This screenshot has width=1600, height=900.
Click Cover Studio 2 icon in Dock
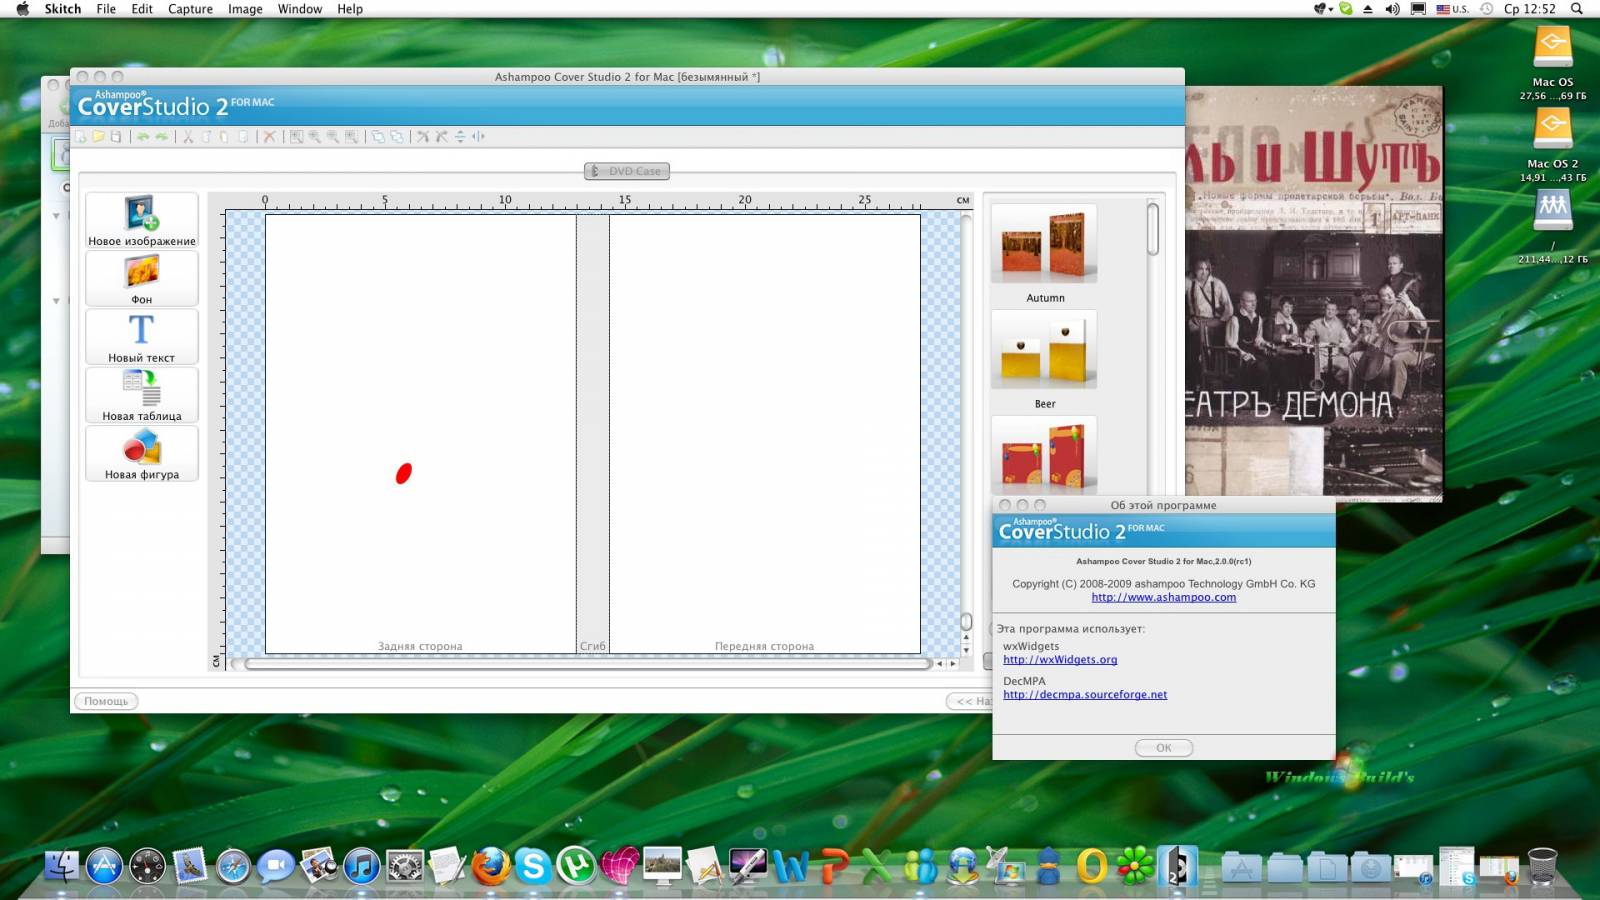(x=1177, y=866)
